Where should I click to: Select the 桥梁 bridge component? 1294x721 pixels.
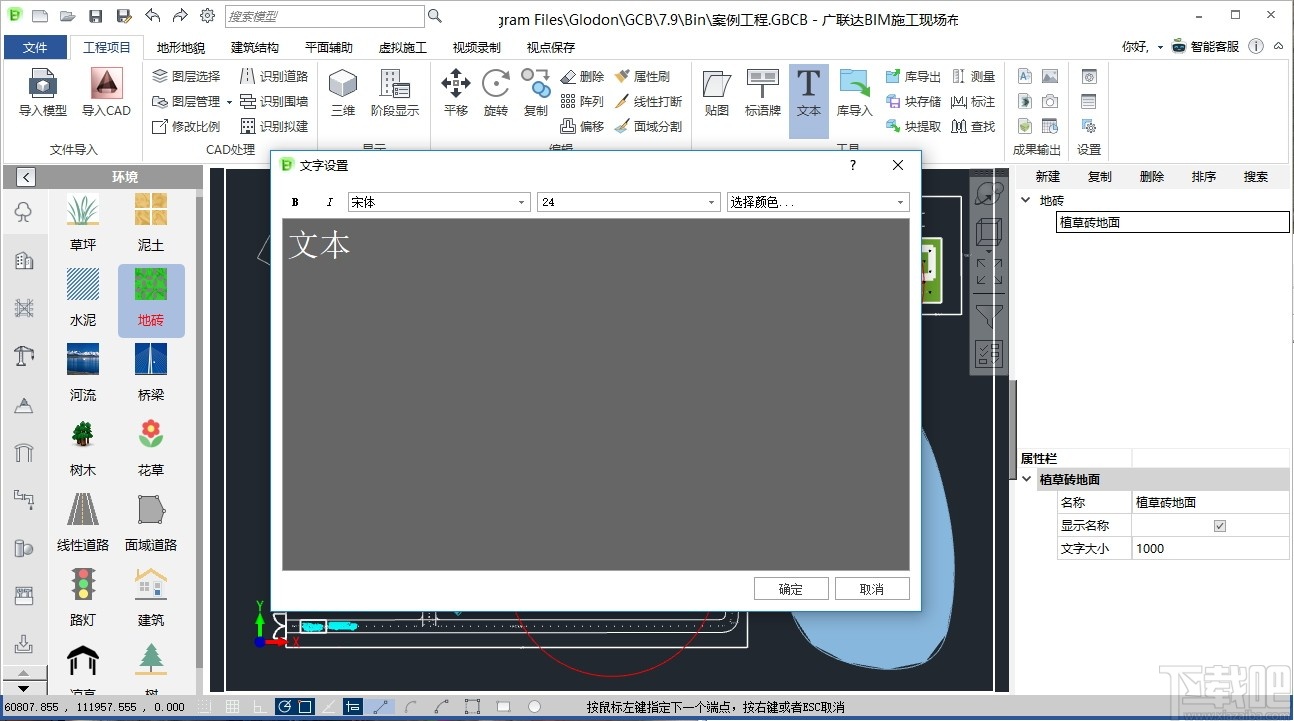(151, 373)
